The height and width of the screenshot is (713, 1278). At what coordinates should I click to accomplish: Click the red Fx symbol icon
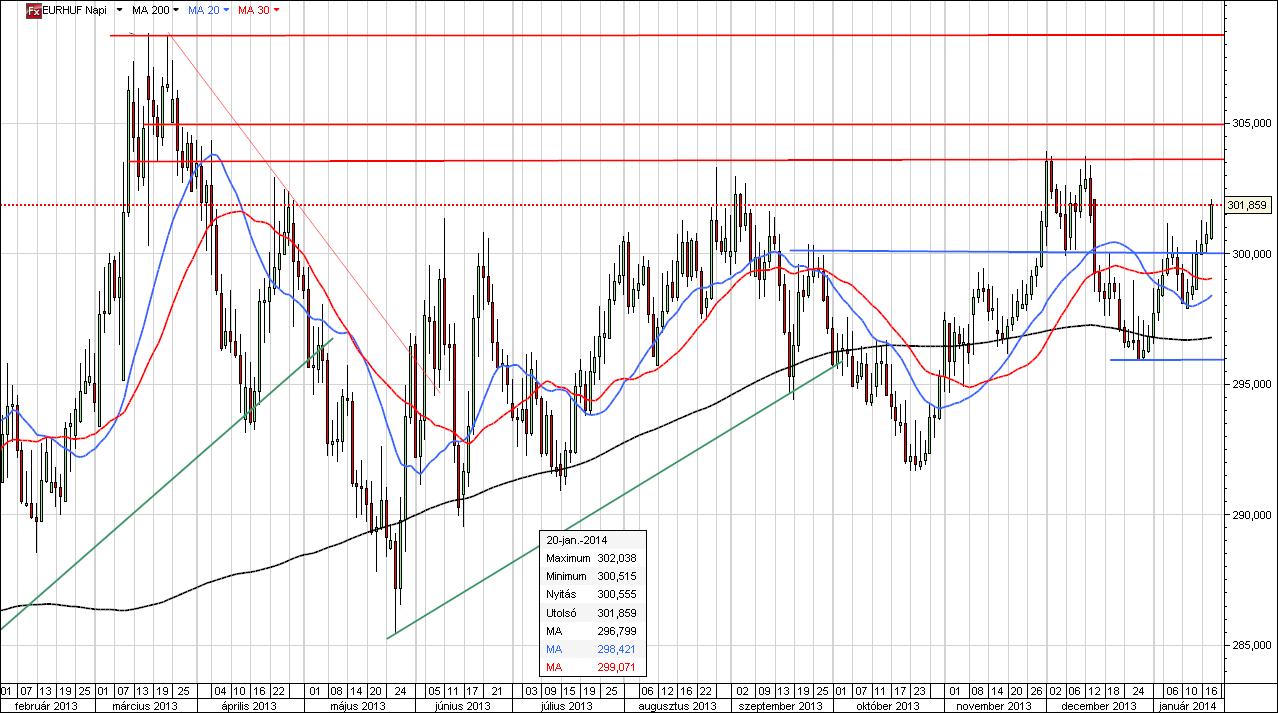tap(33, 10)
